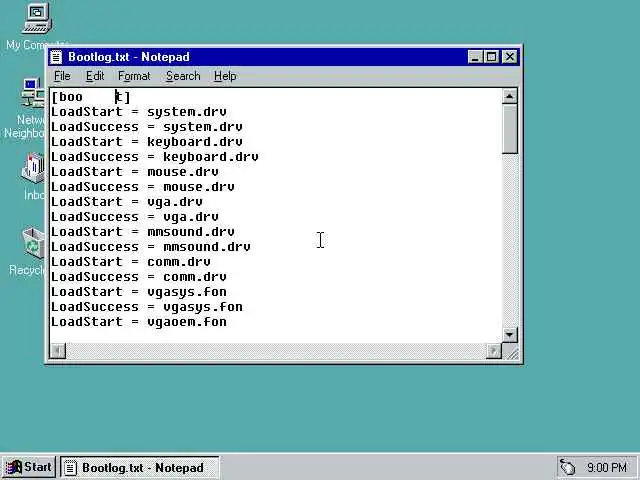Image resolution: width=640 pixels, height=480 pixels.
Task: Open the File menu in Notepad
Action: pos(62,76)
